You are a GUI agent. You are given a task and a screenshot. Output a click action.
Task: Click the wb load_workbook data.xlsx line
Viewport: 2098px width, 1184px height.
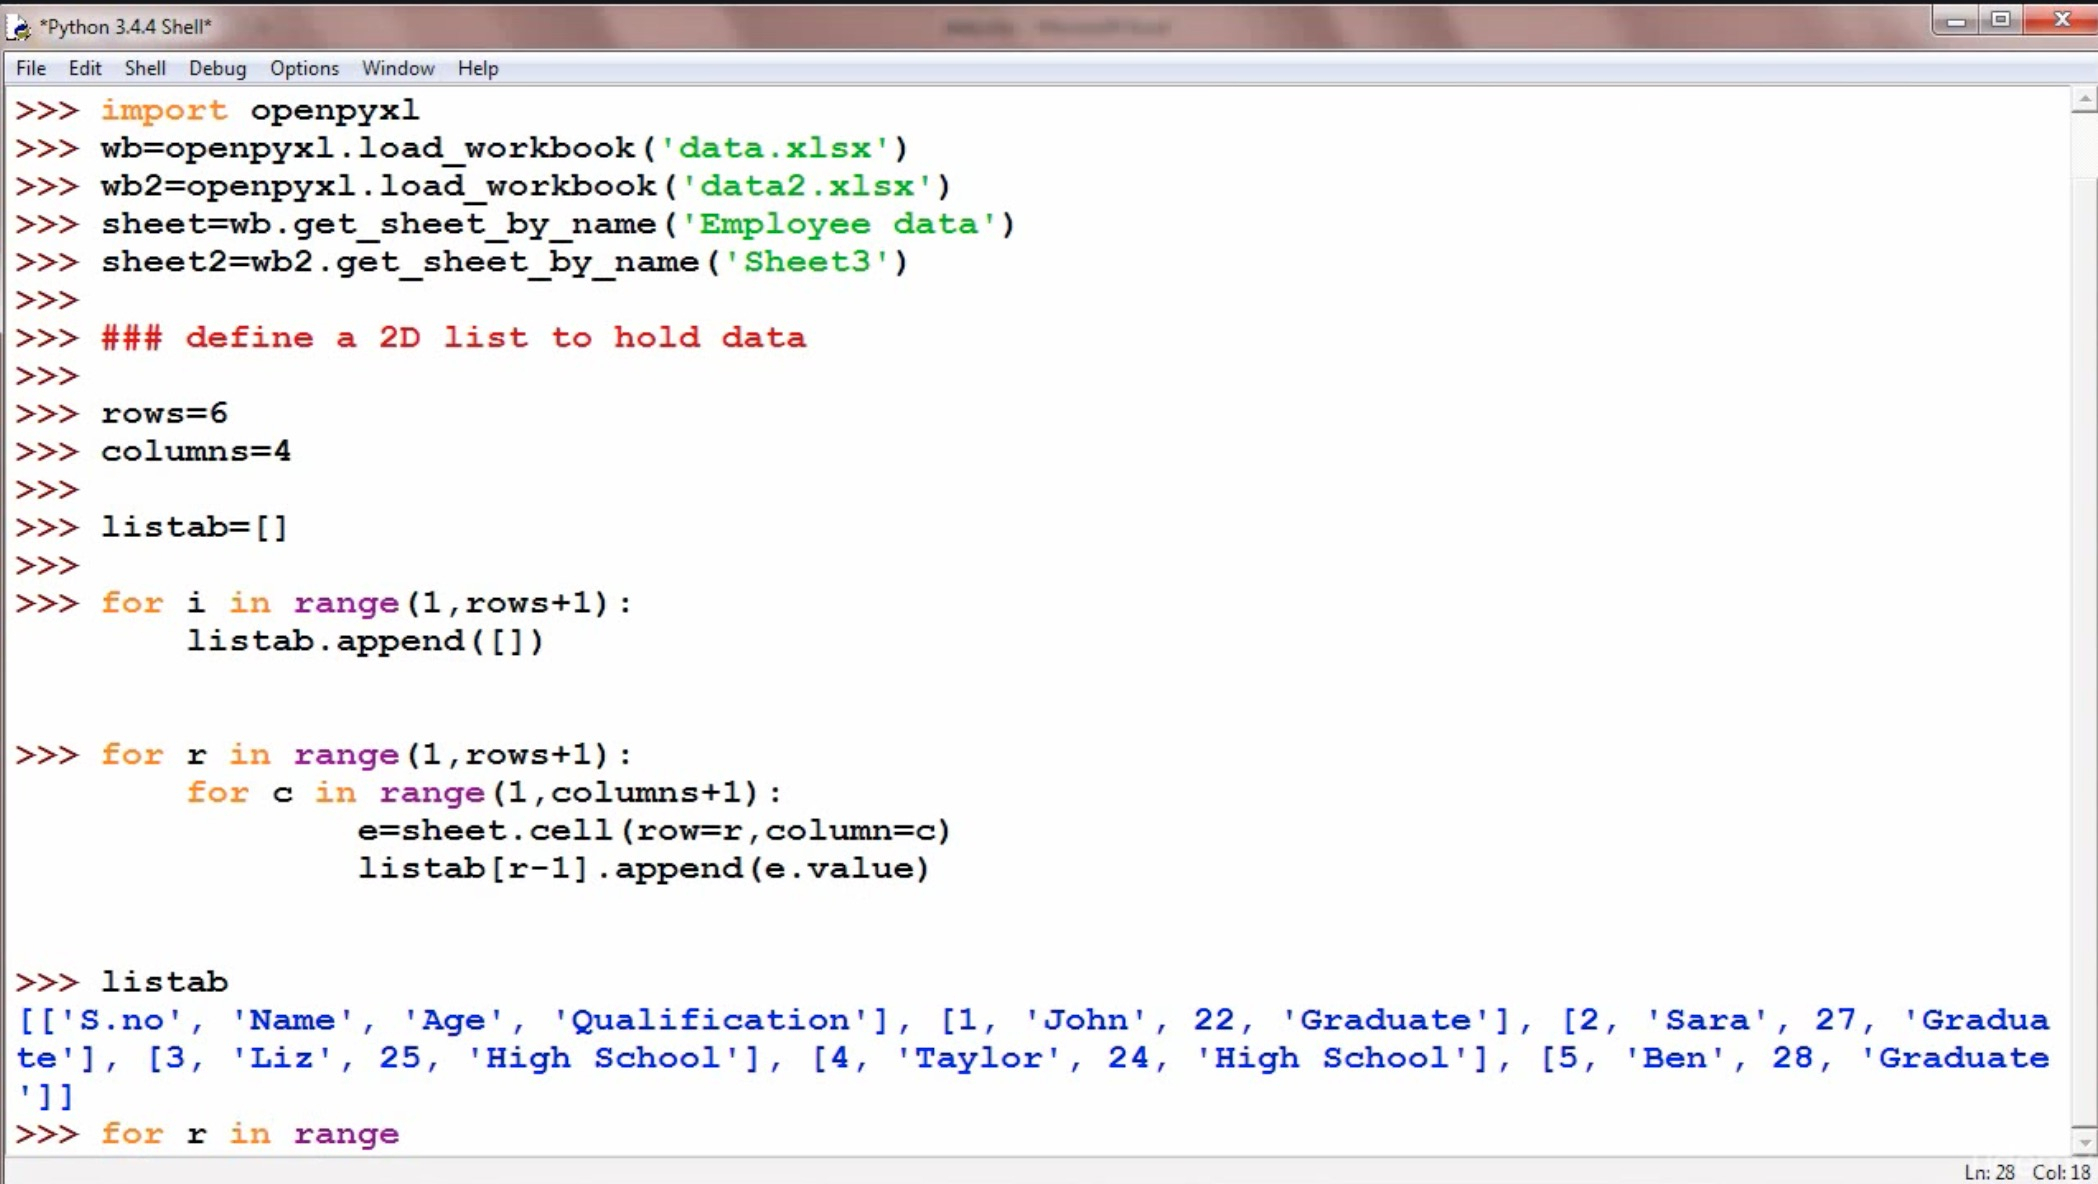[x=504, y=147]
